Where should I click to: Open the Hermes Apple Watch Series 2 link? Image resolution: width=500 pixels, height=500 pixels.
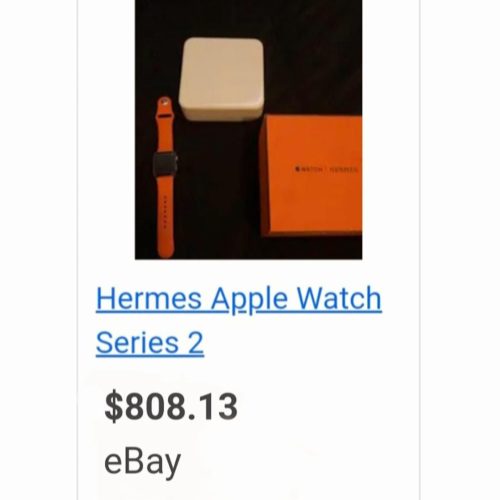239,320
